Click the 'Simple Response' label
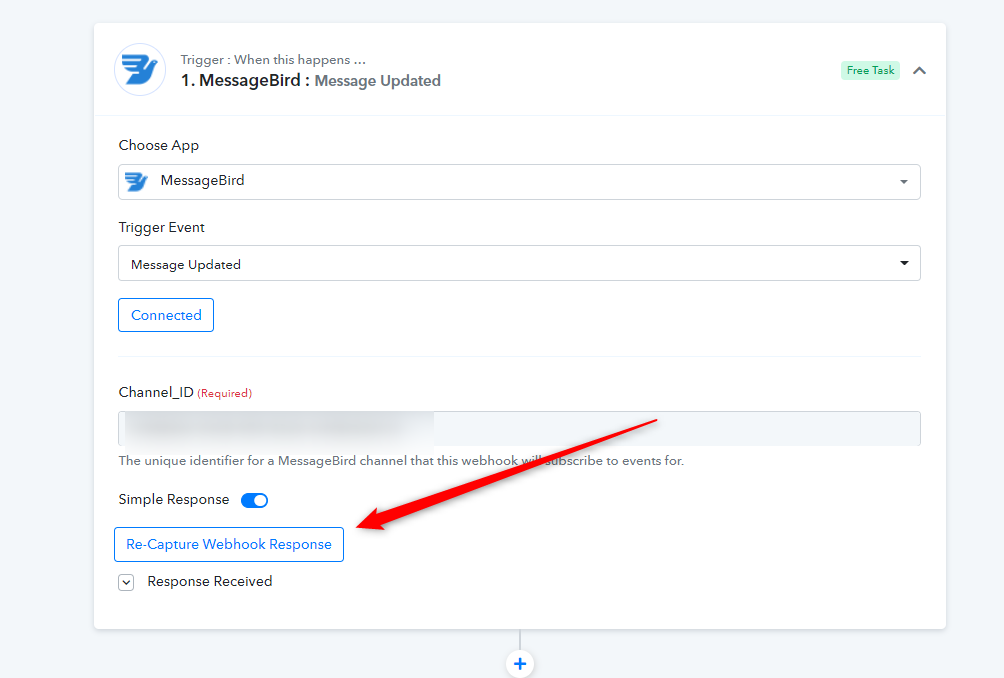1004x678 pixels. 174,499
